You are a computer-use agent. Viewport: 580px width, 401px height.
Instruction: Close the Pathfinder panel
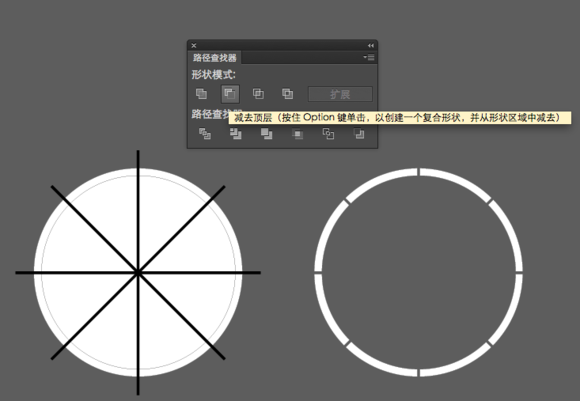click(x=194, y=46)
